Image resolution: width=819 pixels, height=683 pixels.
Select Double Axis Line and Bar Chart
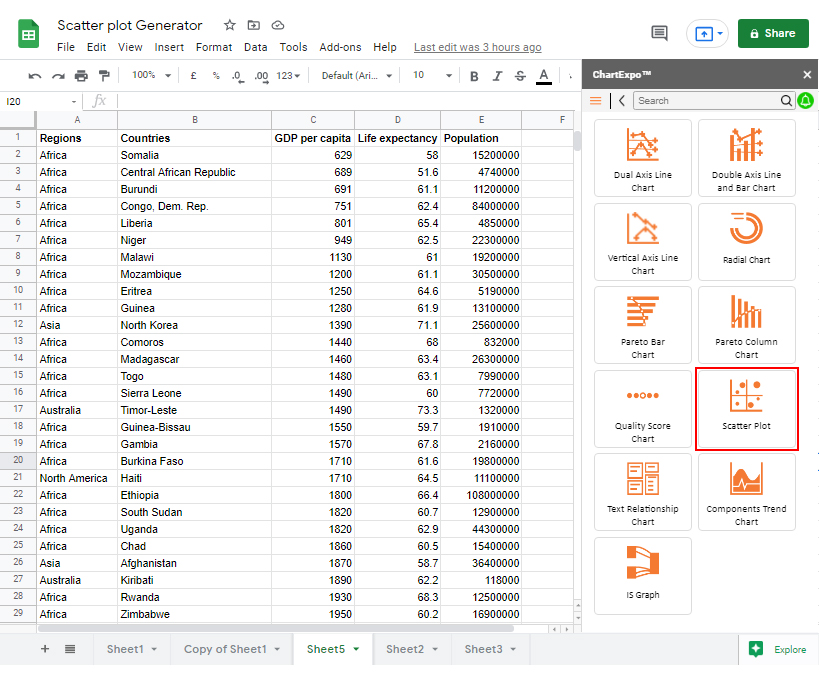pos(746,158)
